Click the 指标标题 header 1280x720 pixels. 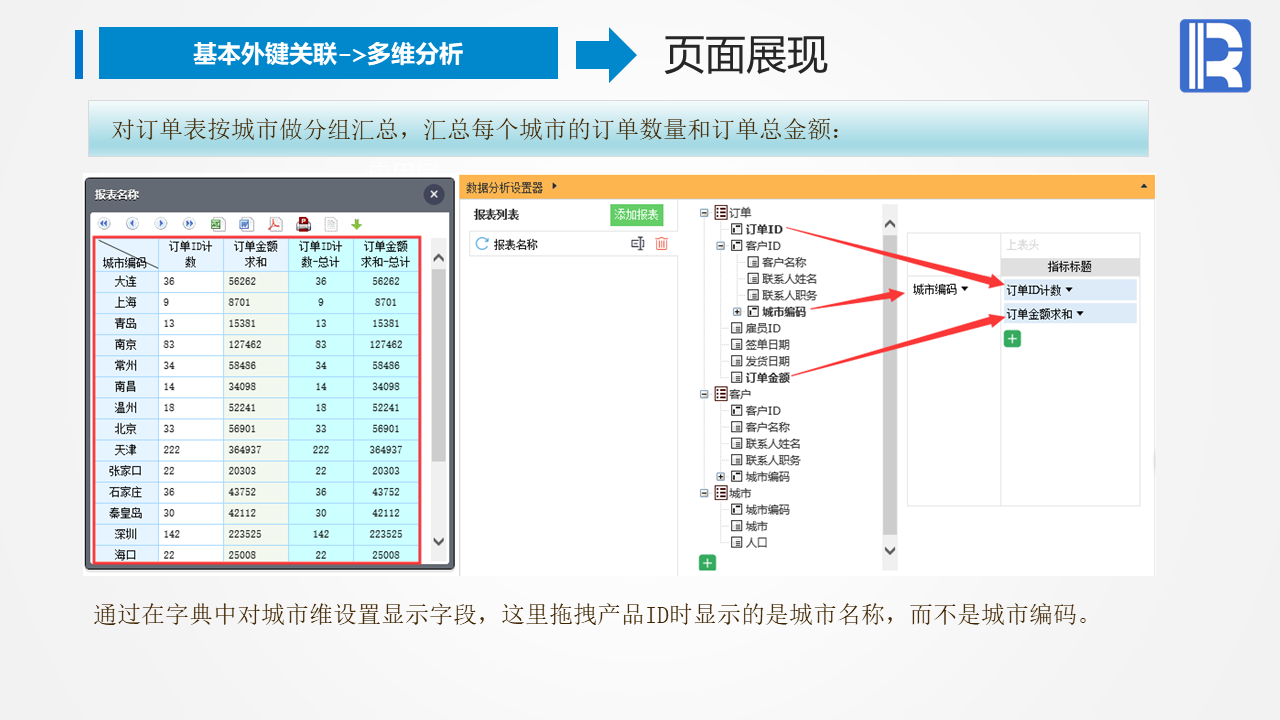[1071, 267]
